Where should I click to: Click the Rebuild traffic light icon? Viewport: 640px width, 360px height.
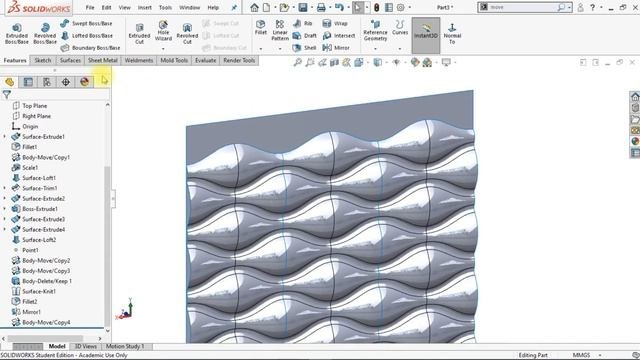(x=376, y=7)
